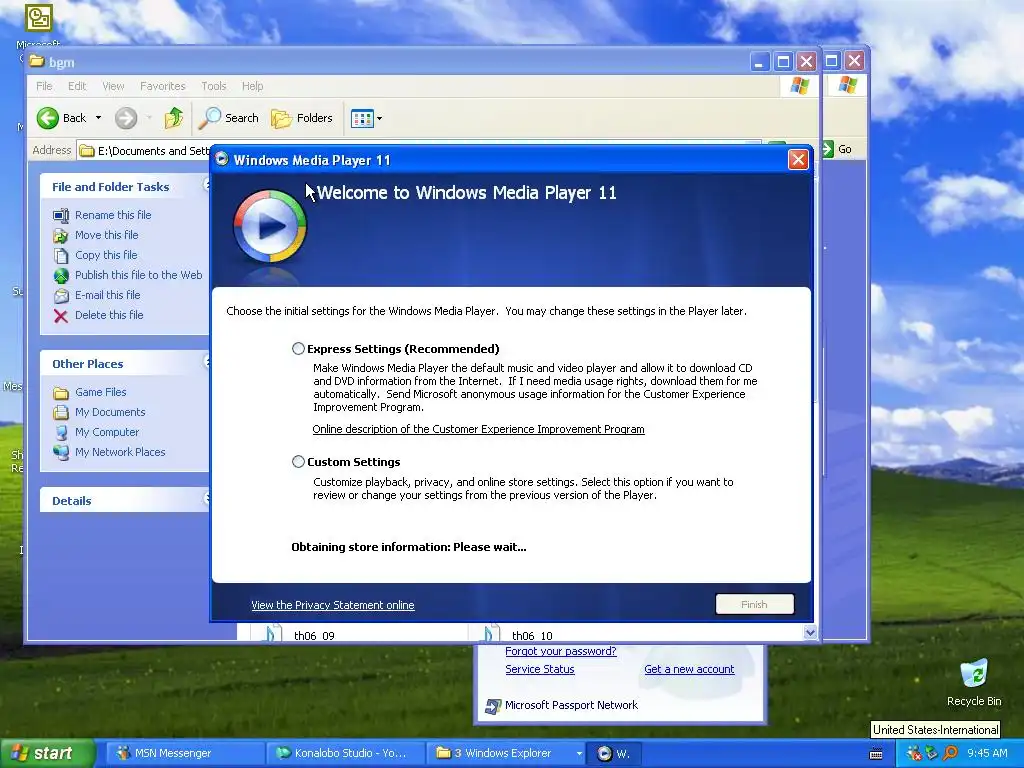Click Get a new account link
This screenshot has width=1024, height=768.
(689, 669)
